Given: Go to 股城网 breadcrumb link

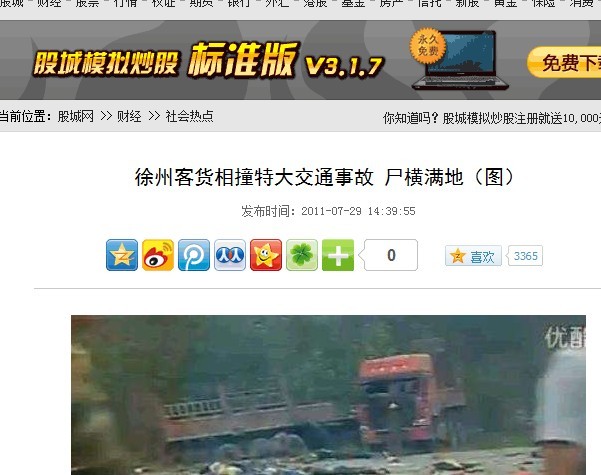Looking at the screenshot, I should click(x=76, y=116).
